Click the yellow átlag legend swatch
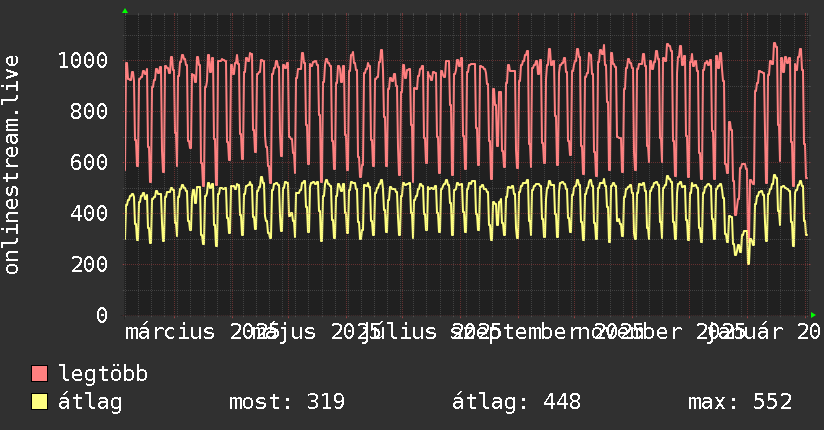The width and height of the screenshot is (824, 430). point(39,402)
